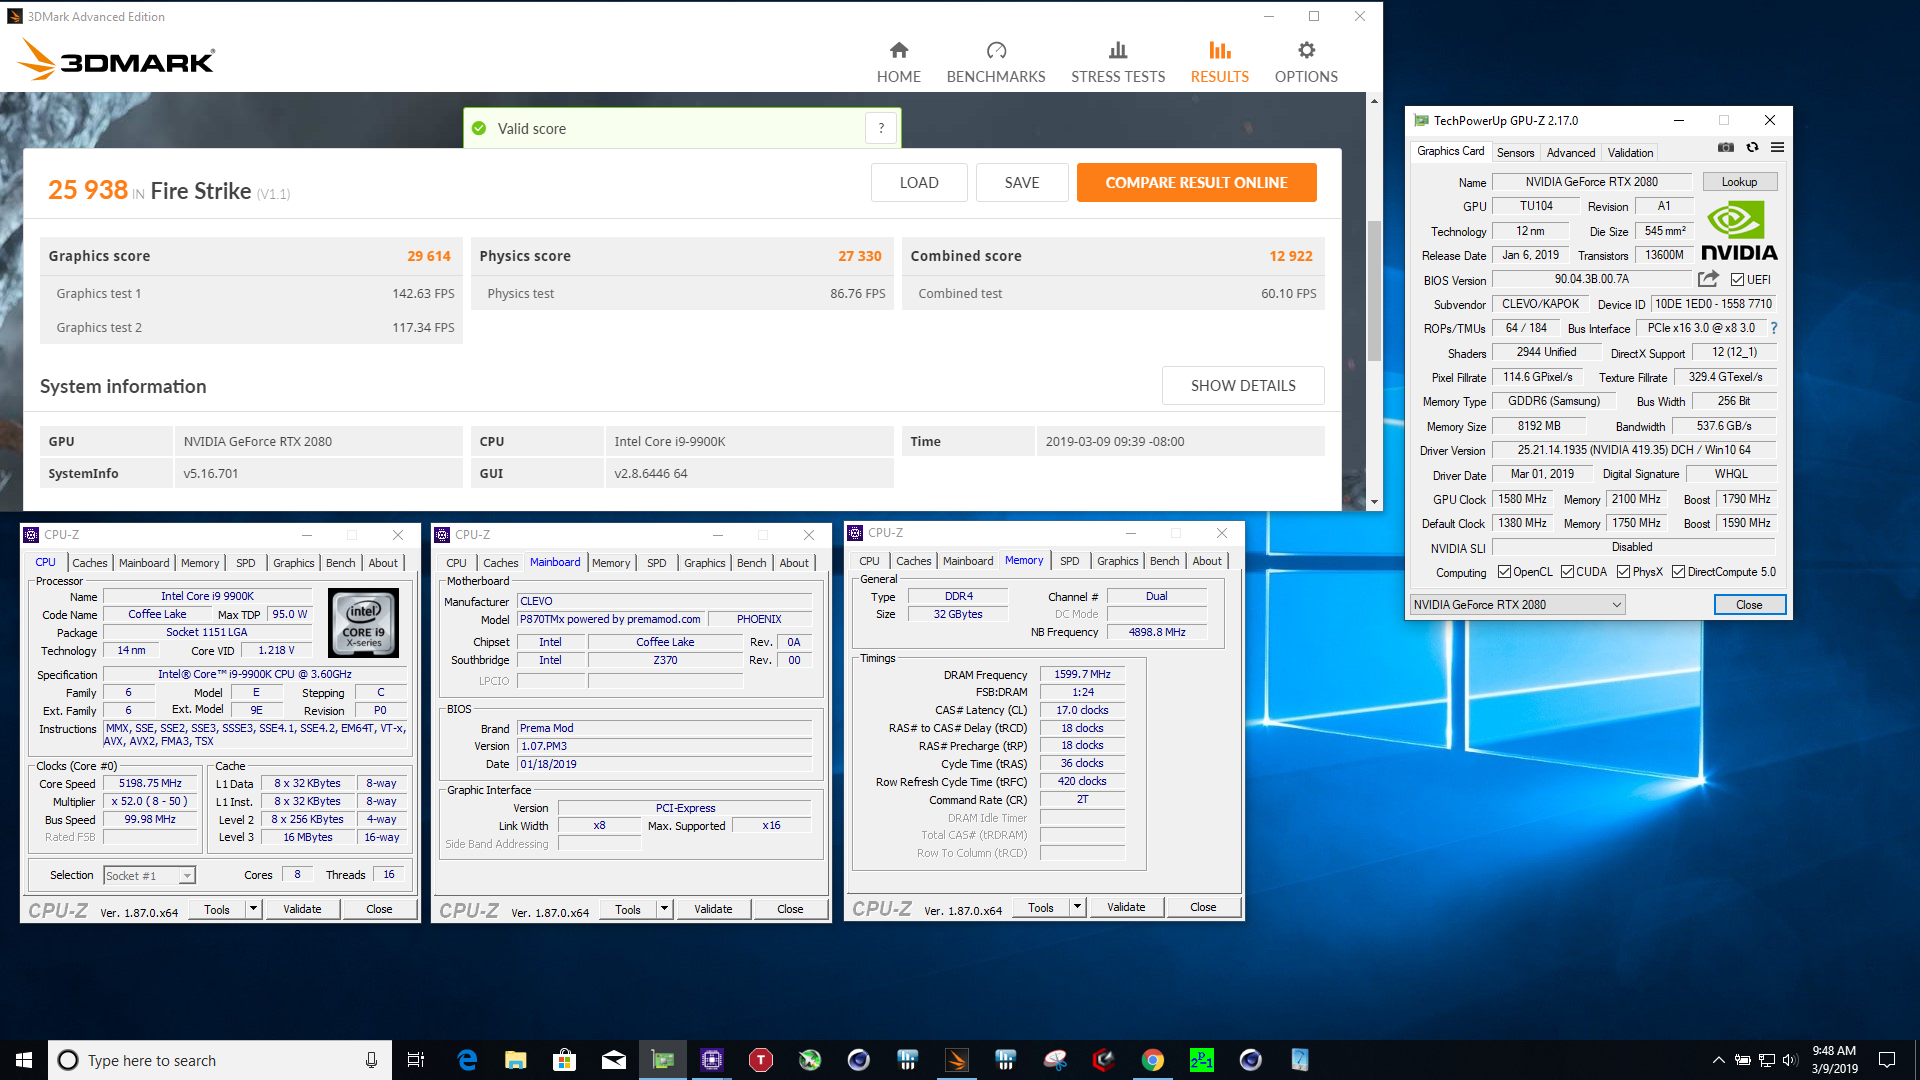Click the Close button in GPU-Z
Screen dimensions: 1920x1080
click(1749, 605)
